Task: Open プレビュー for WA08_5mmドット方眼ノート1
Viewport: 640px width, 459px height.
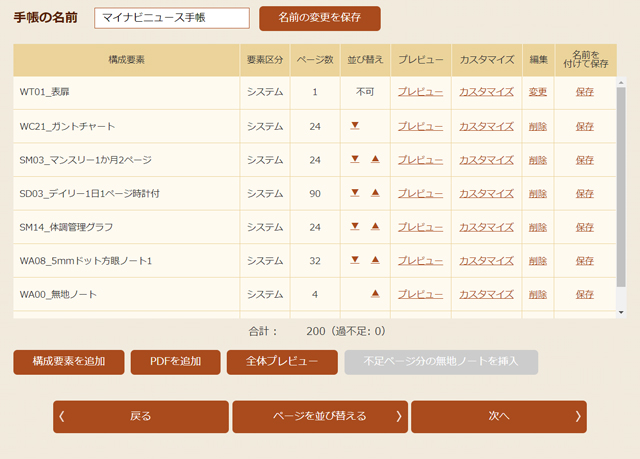Action: pyautogui.click(x=420, y=261)
